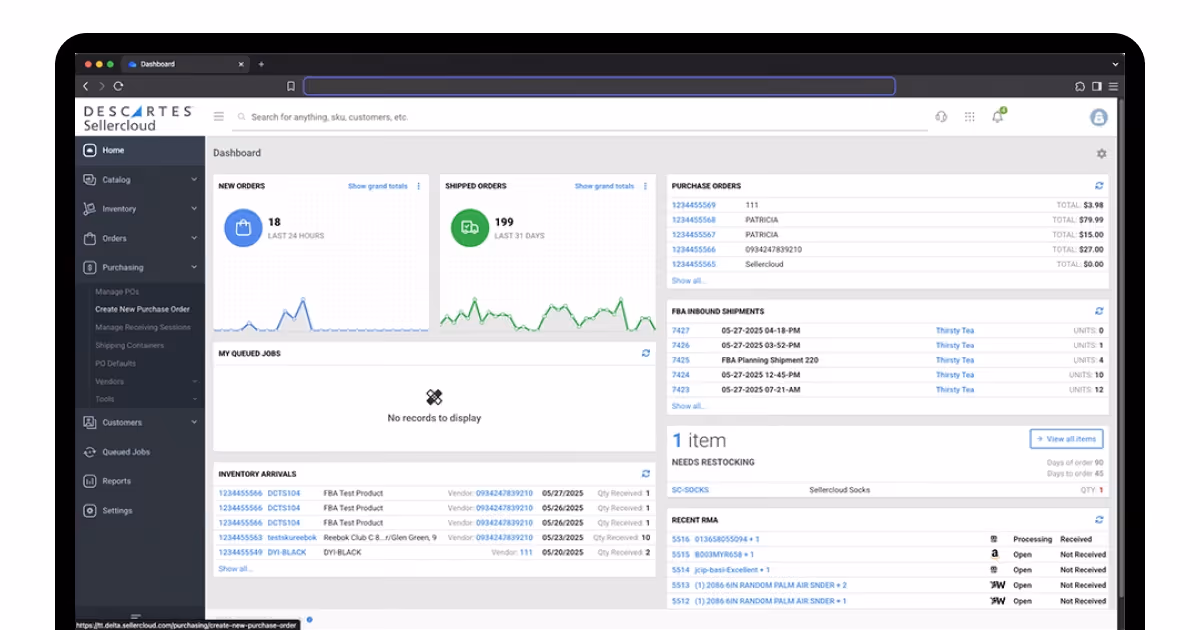Open PO Defaults submenu item

[115, 363]
